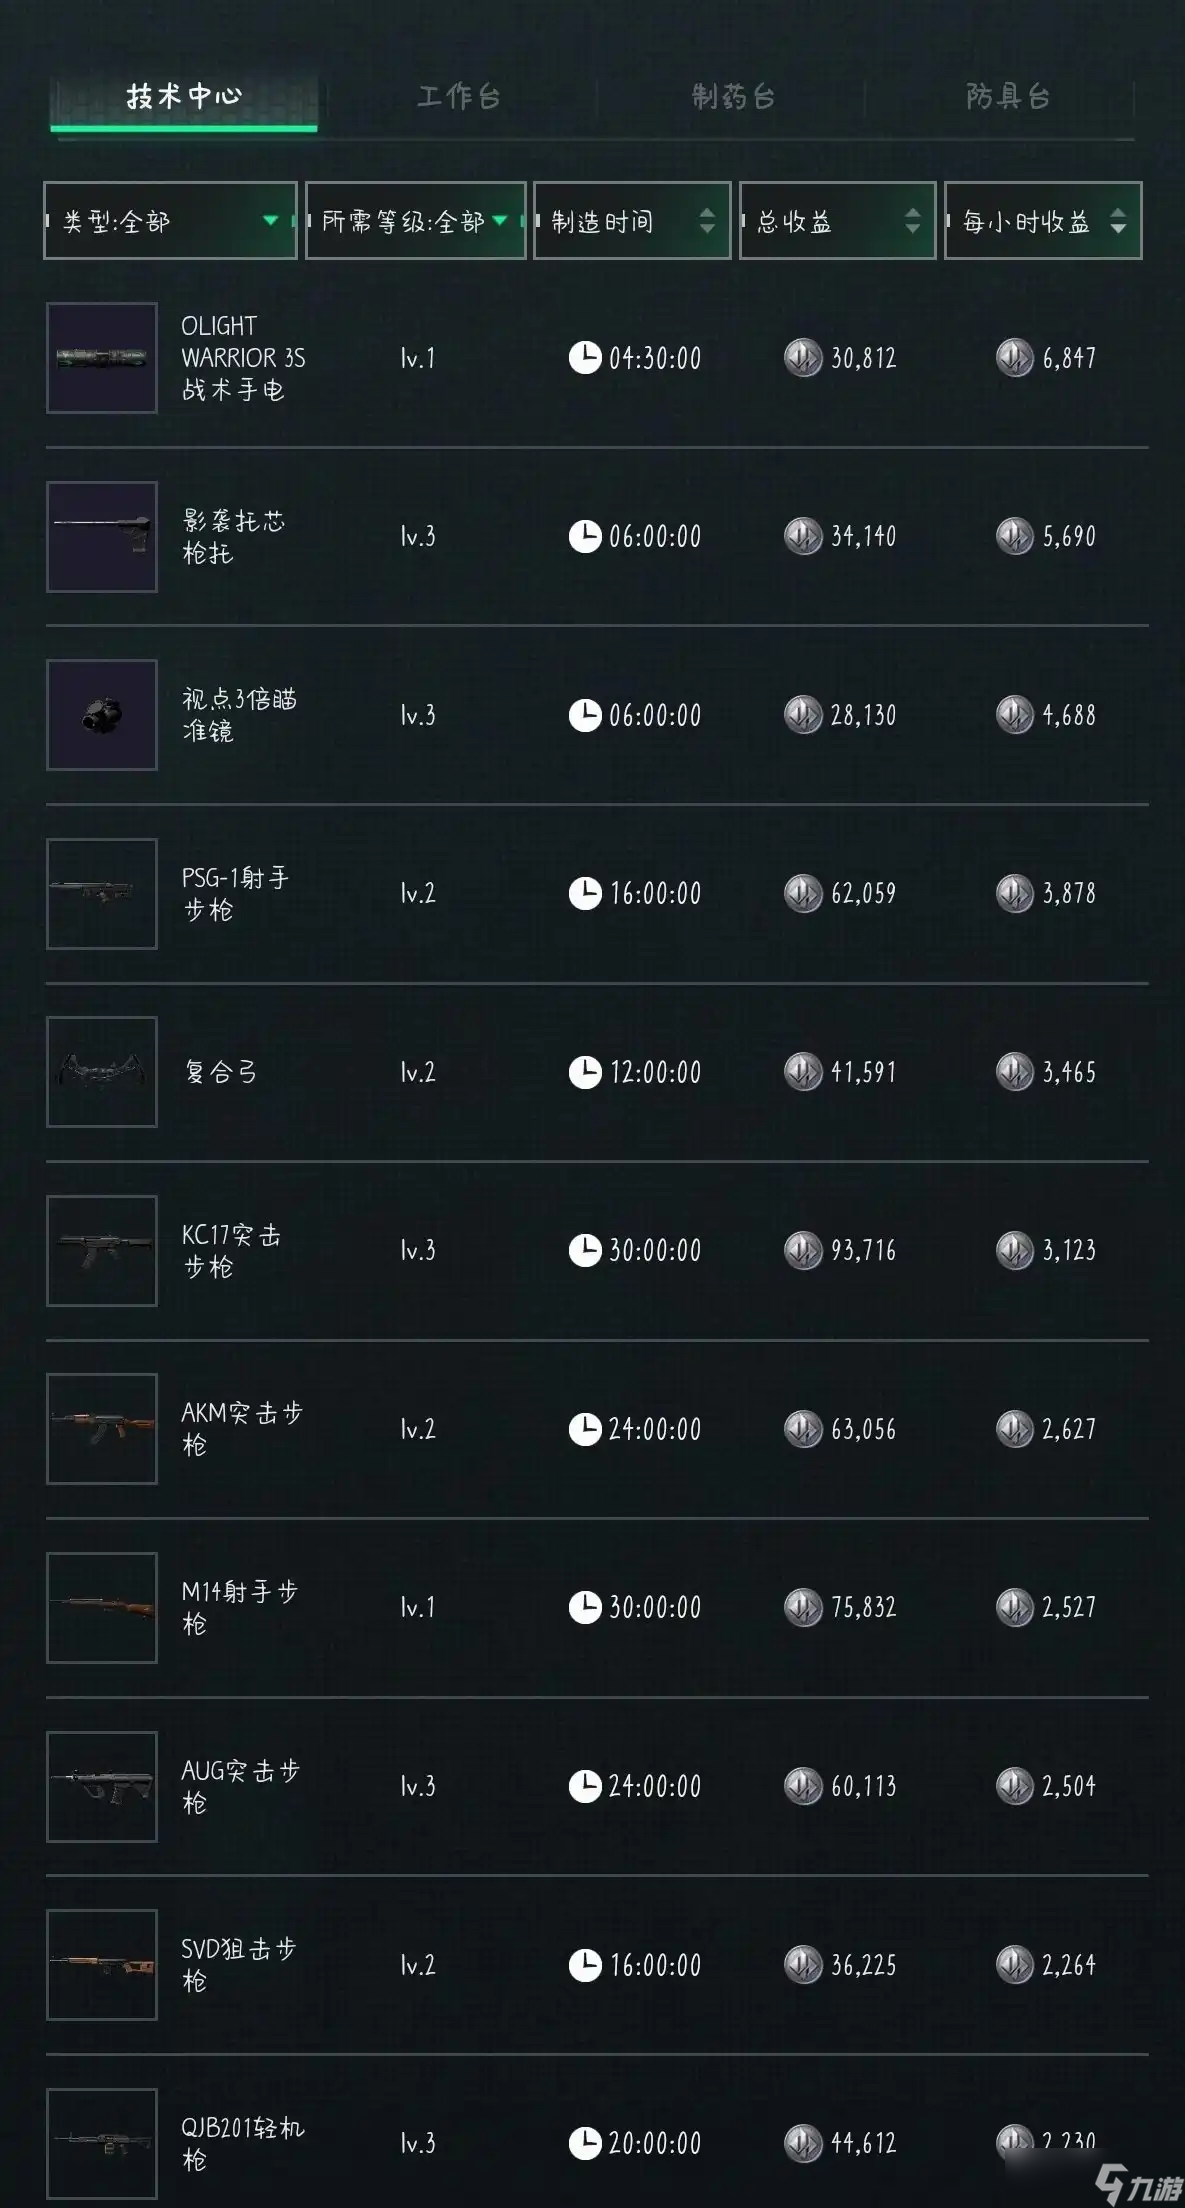Click the OLIGHT WARRIOR 3S flashlight thumbnail
The width and height of the screenshot is (1185, 2208).
tap(102, 358)
